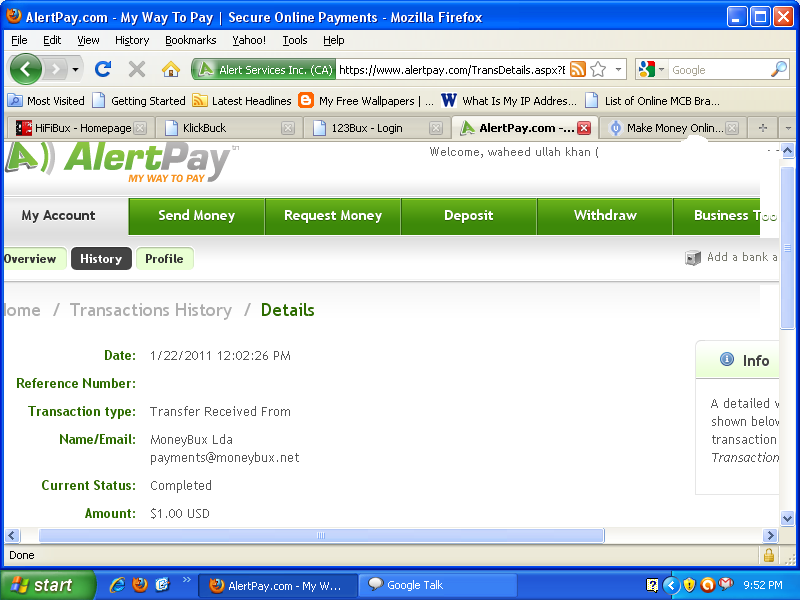
Task: Select the Overview sub-tab
Action: (x=35, y=259)
